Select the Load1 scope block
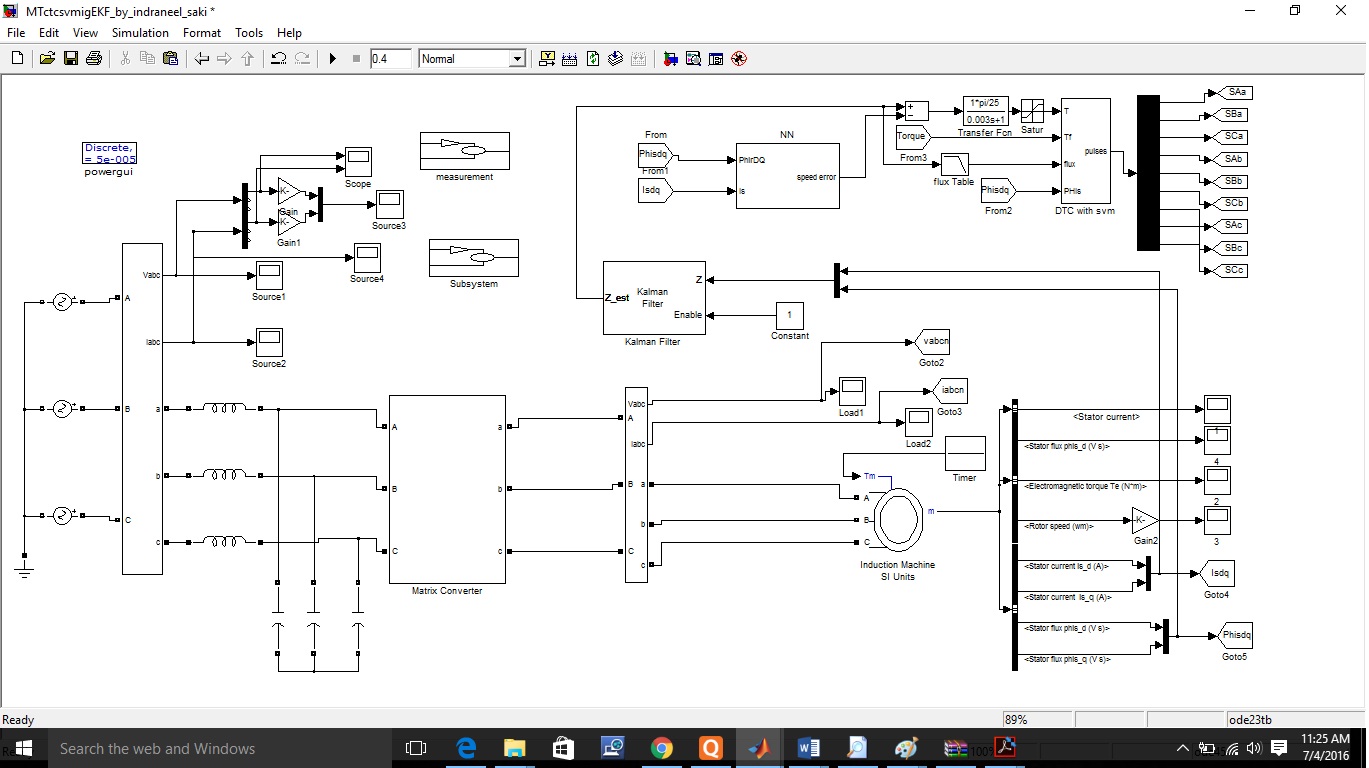1369x768 pixels. (x=851, y=391)
